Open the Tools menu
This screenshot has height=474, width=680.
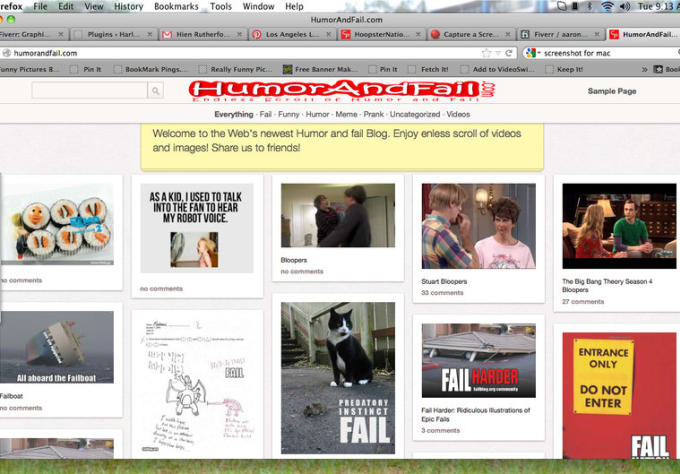pyautogui.click(x=221, y=7)
